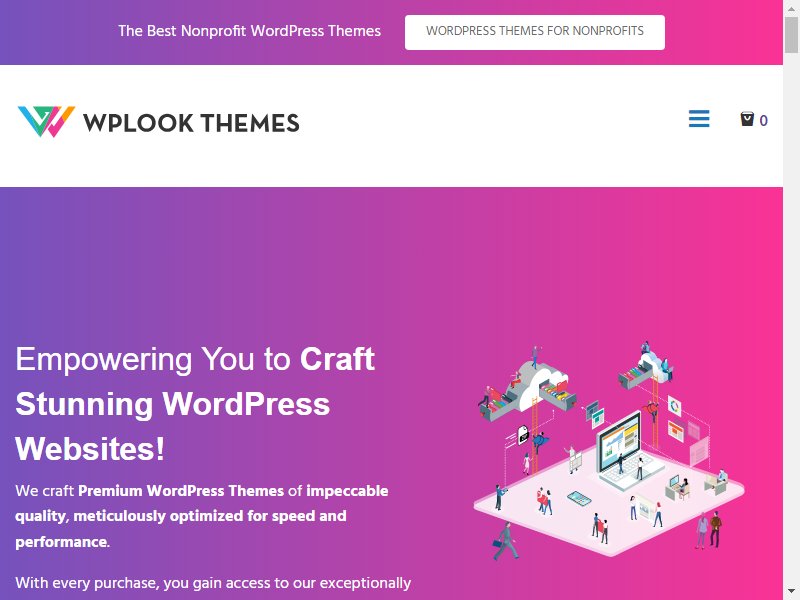Click the WPLook Themes logo
The height and width of the screenshot is (600, 800).
[x=158, y=121]
